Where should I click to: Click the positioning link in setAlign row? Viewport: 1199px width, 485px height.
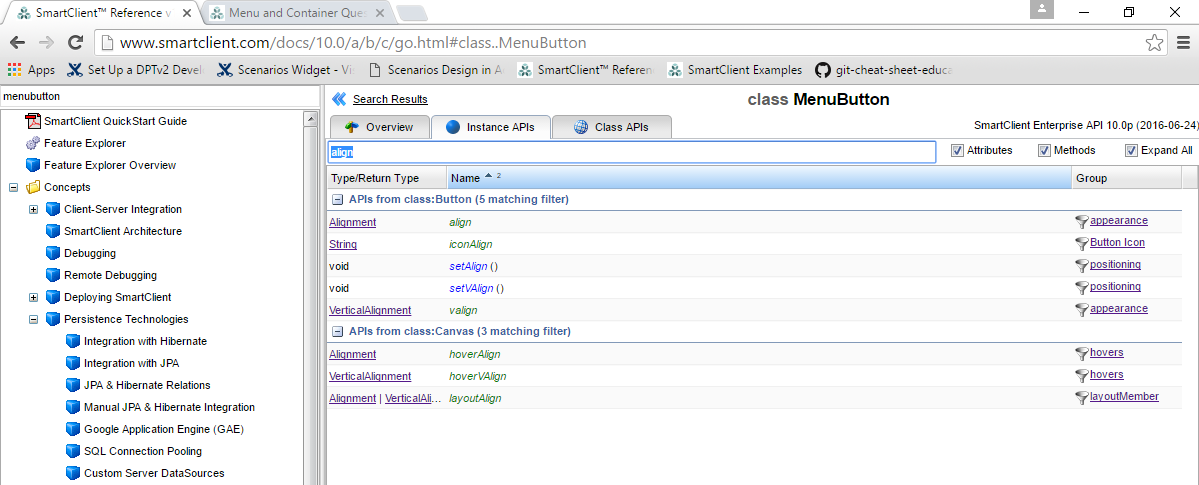1116,265
